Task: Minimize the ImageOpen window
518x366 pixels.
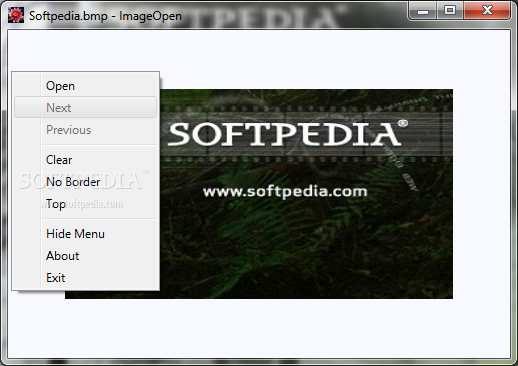Action: [422, 11]
